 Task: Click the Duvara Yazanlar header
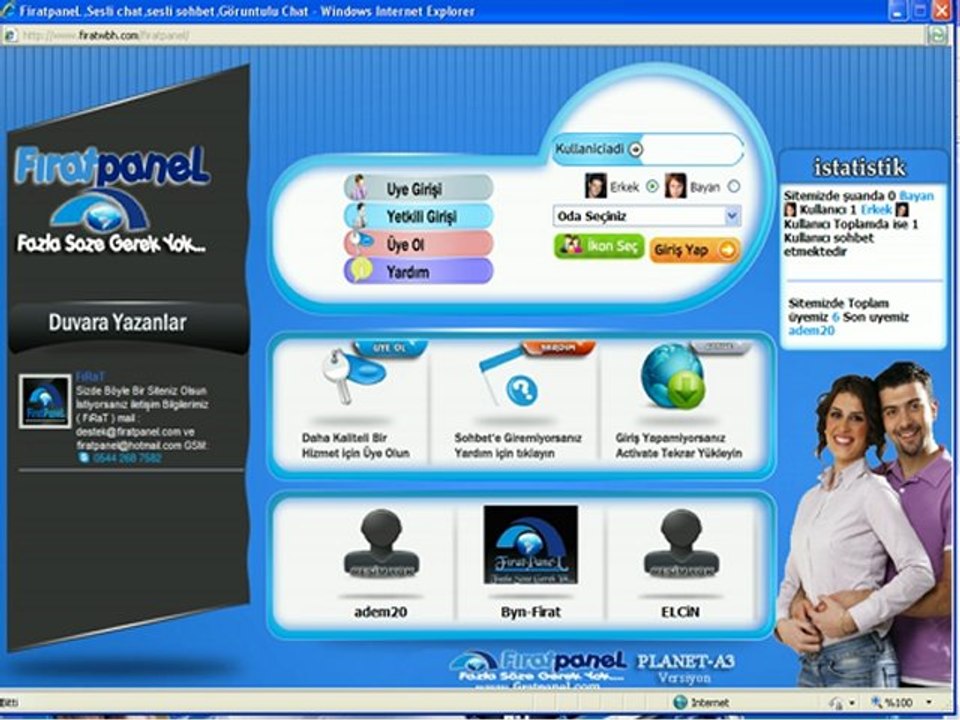(118, 323)
